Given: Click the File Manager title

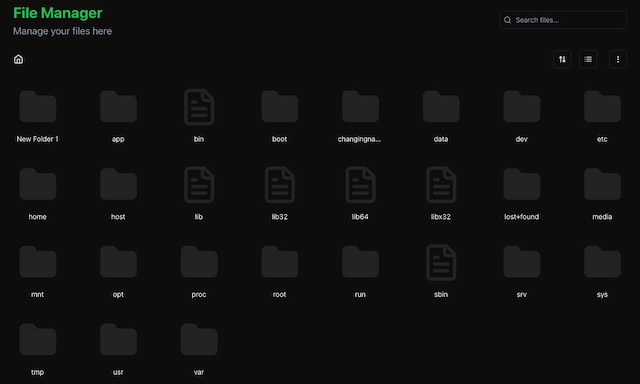Looking at the screenshot, I should click(x=58, y=13).
